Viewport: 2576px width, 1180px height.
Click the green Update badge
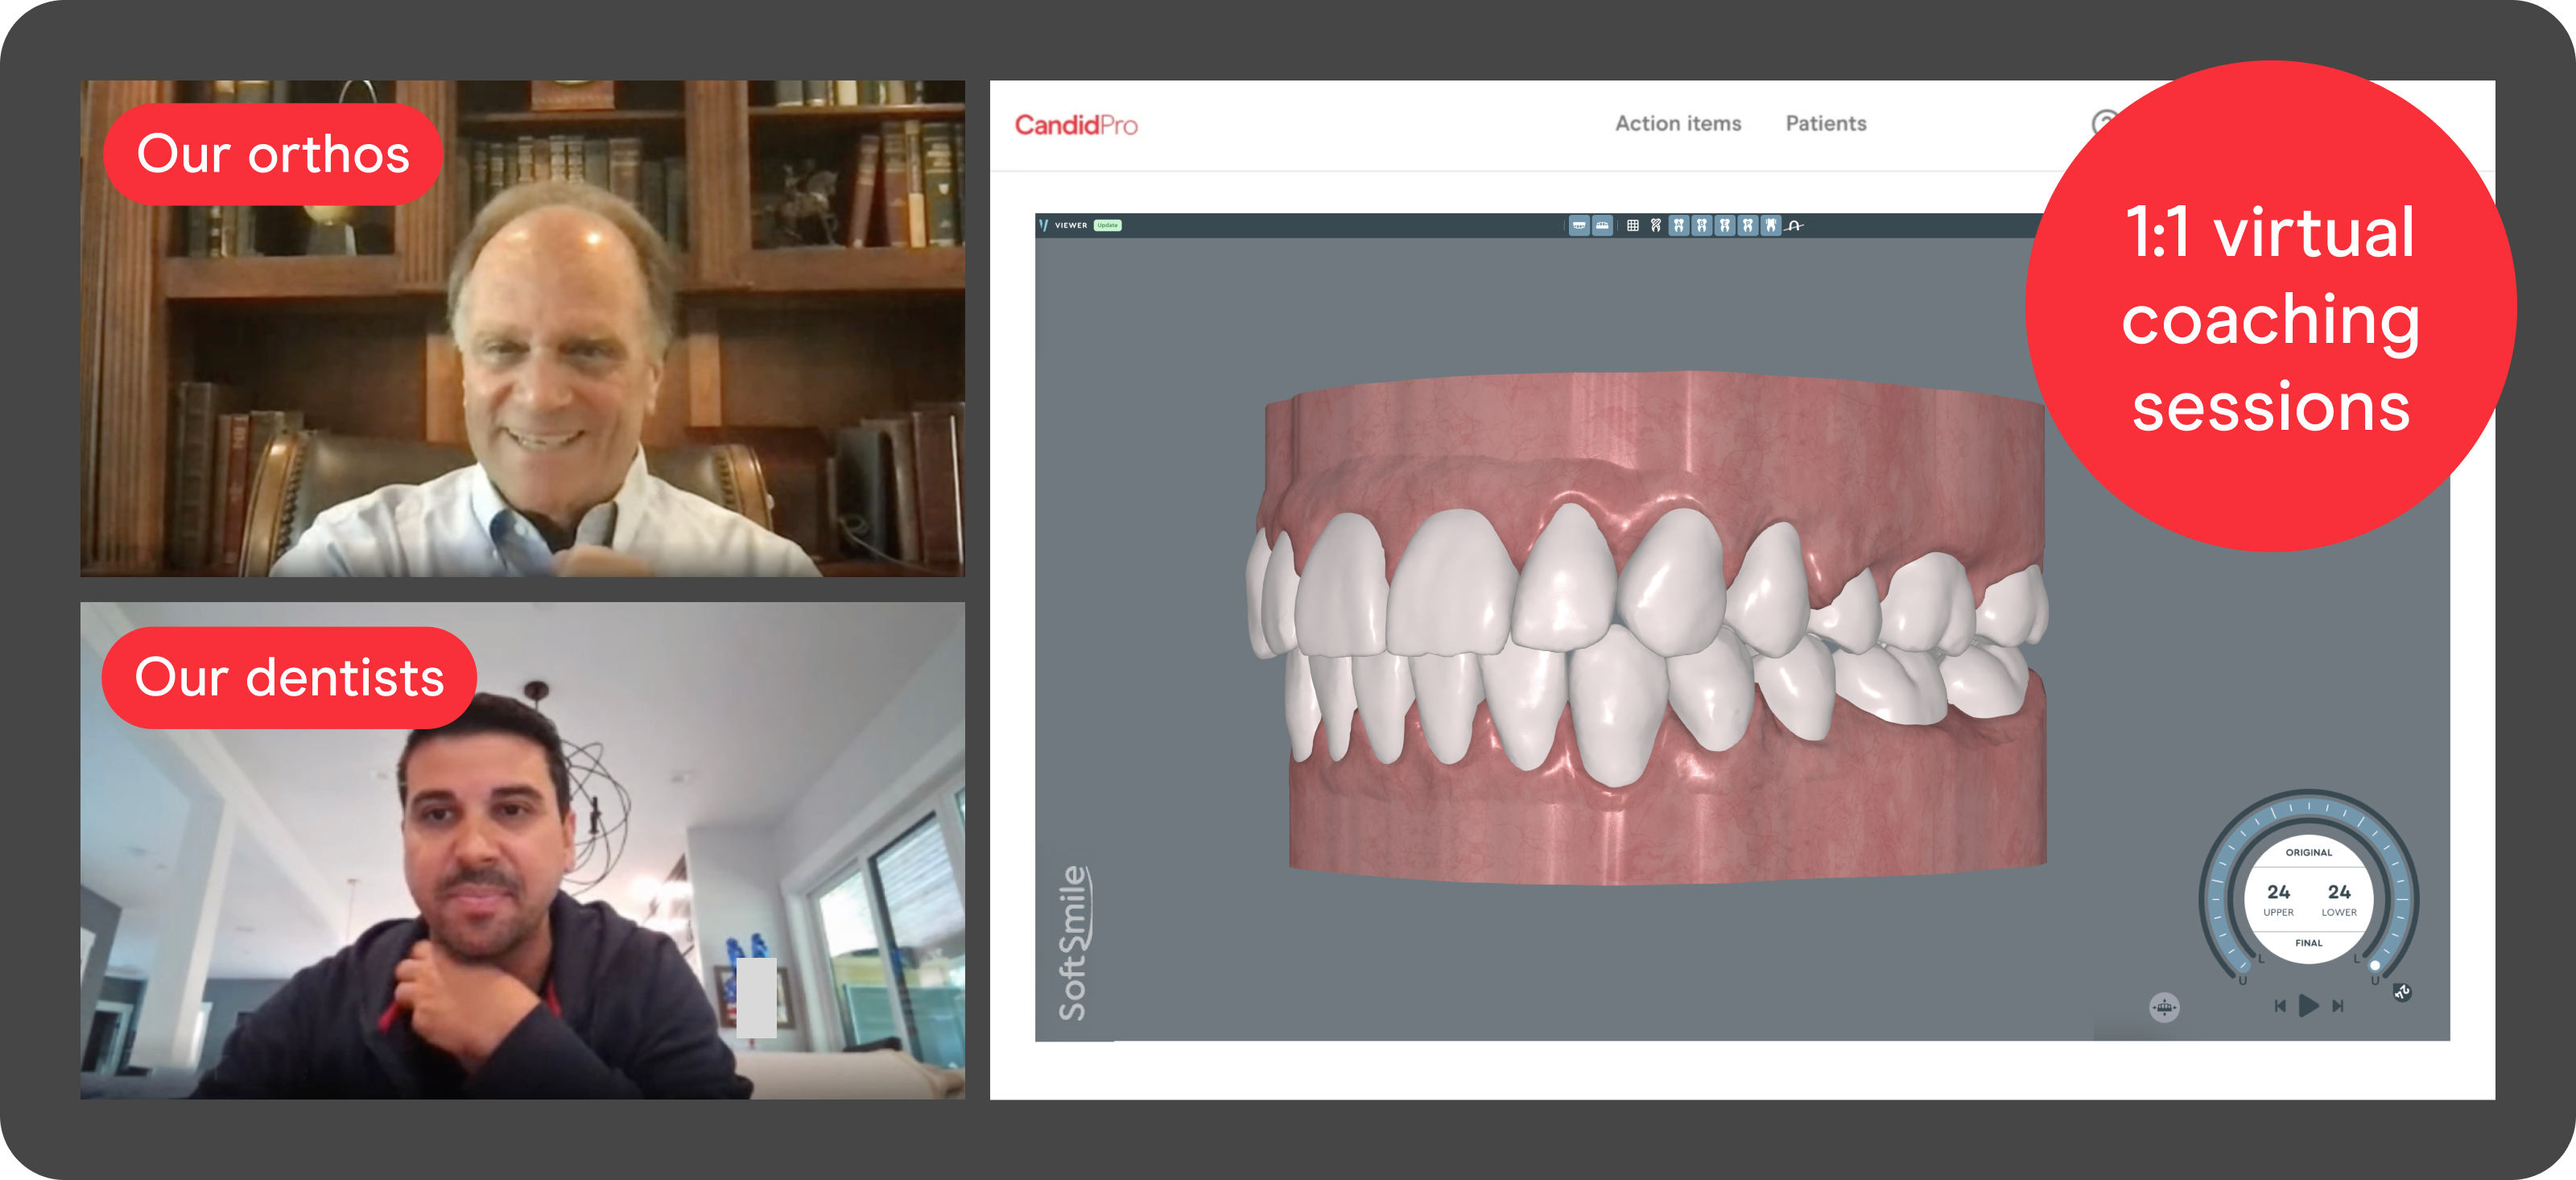tap(1108, 226)
